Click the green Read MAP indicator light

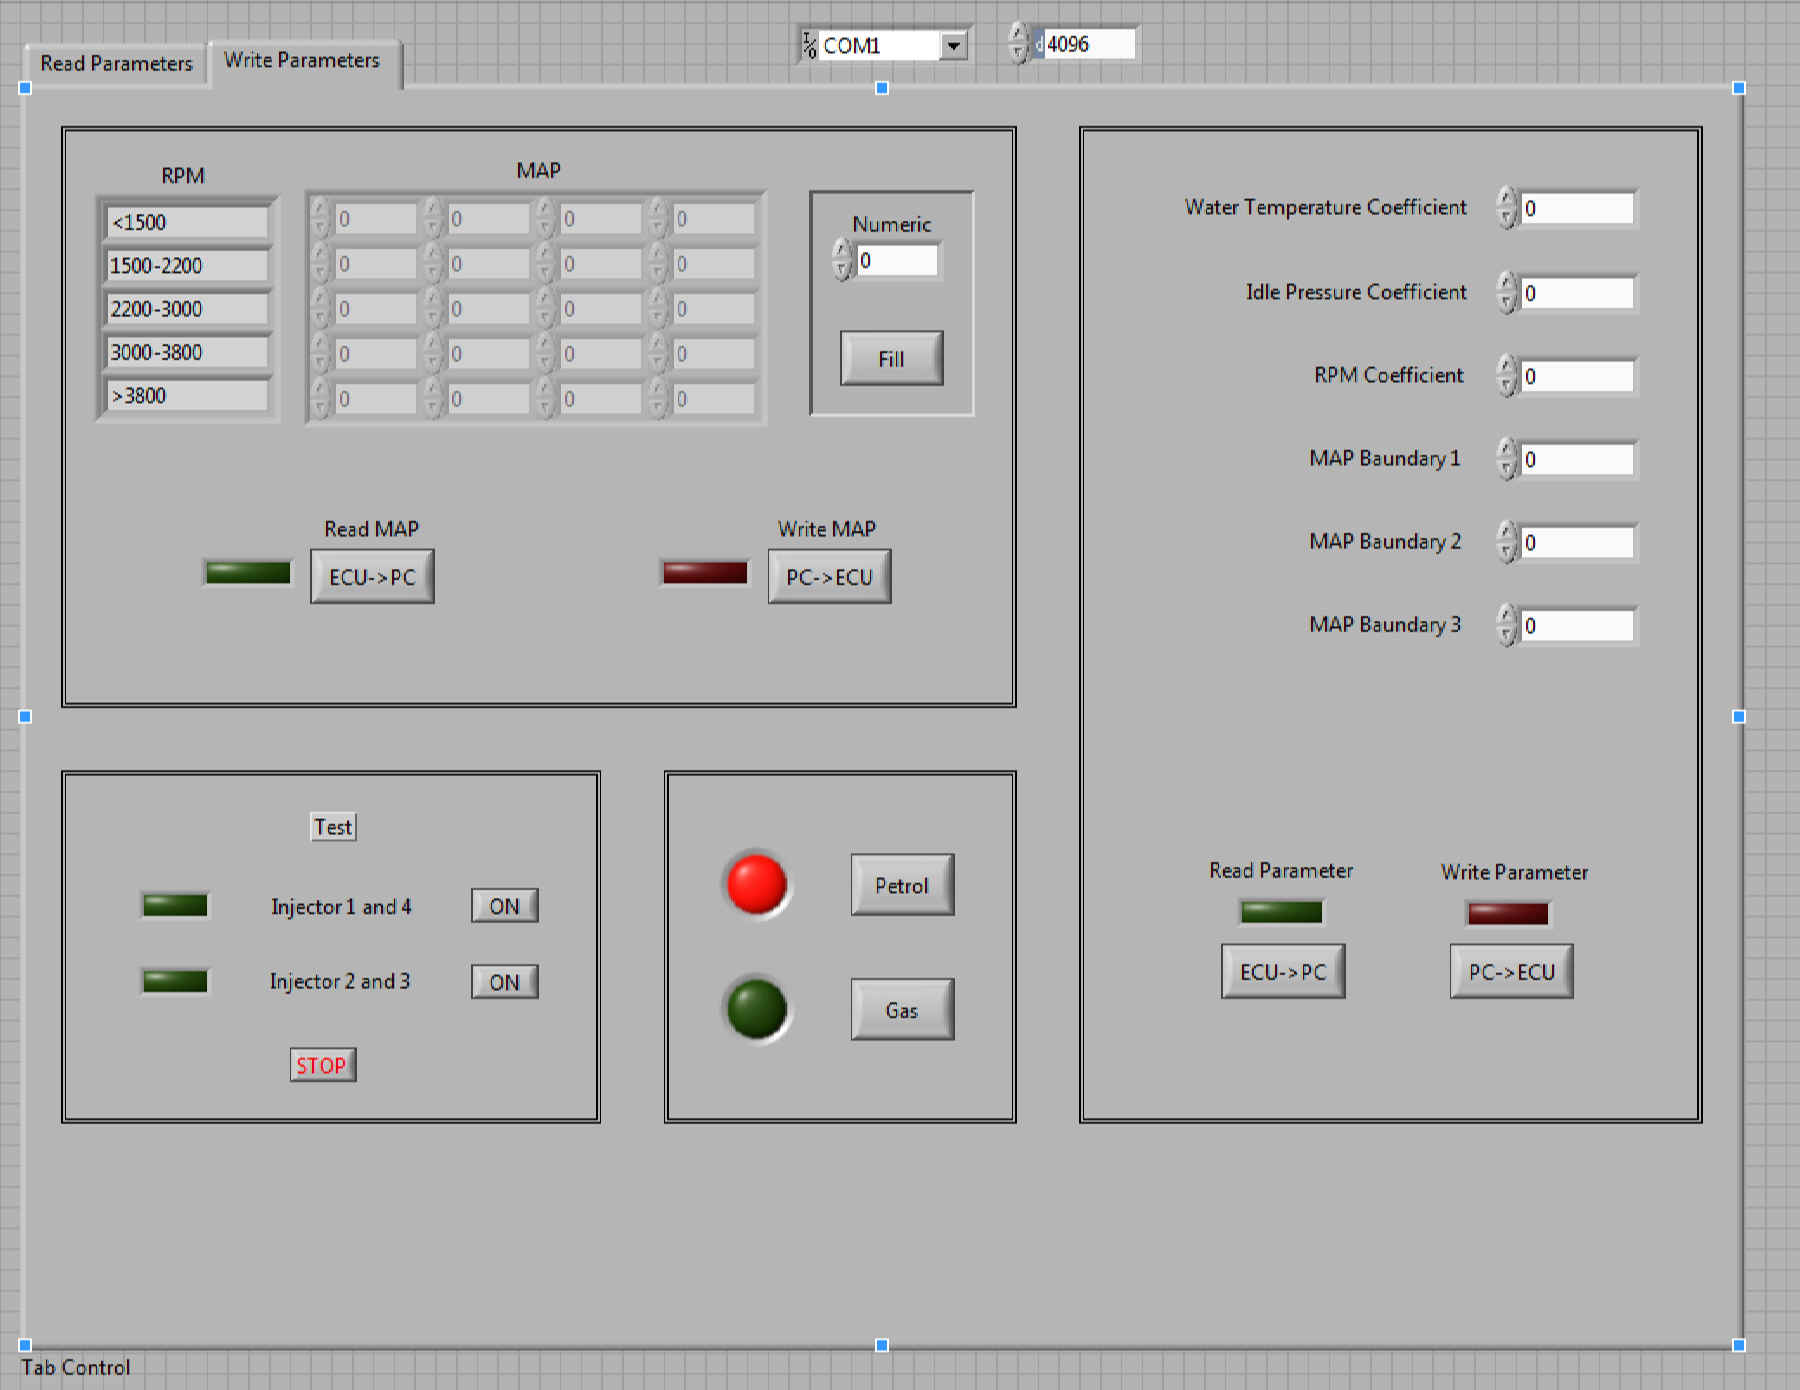248,573
